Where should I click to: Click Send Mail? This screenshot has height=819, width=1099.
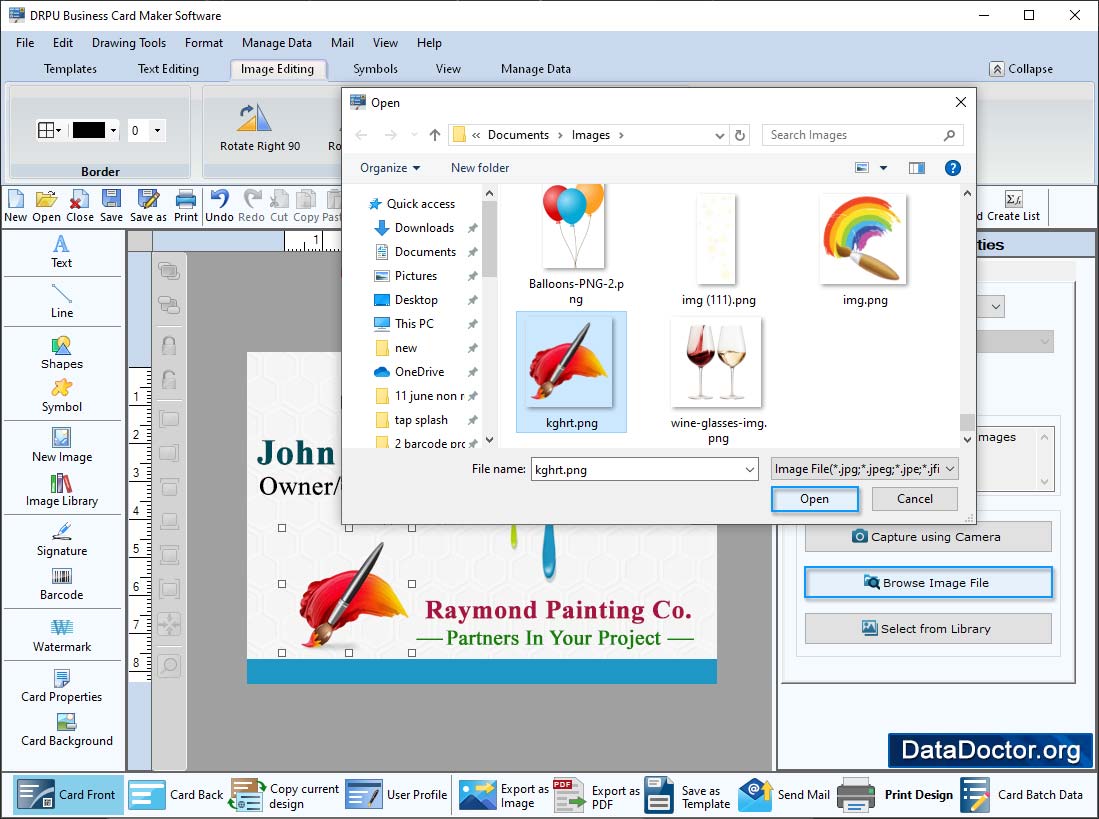[x=784, y=794]
